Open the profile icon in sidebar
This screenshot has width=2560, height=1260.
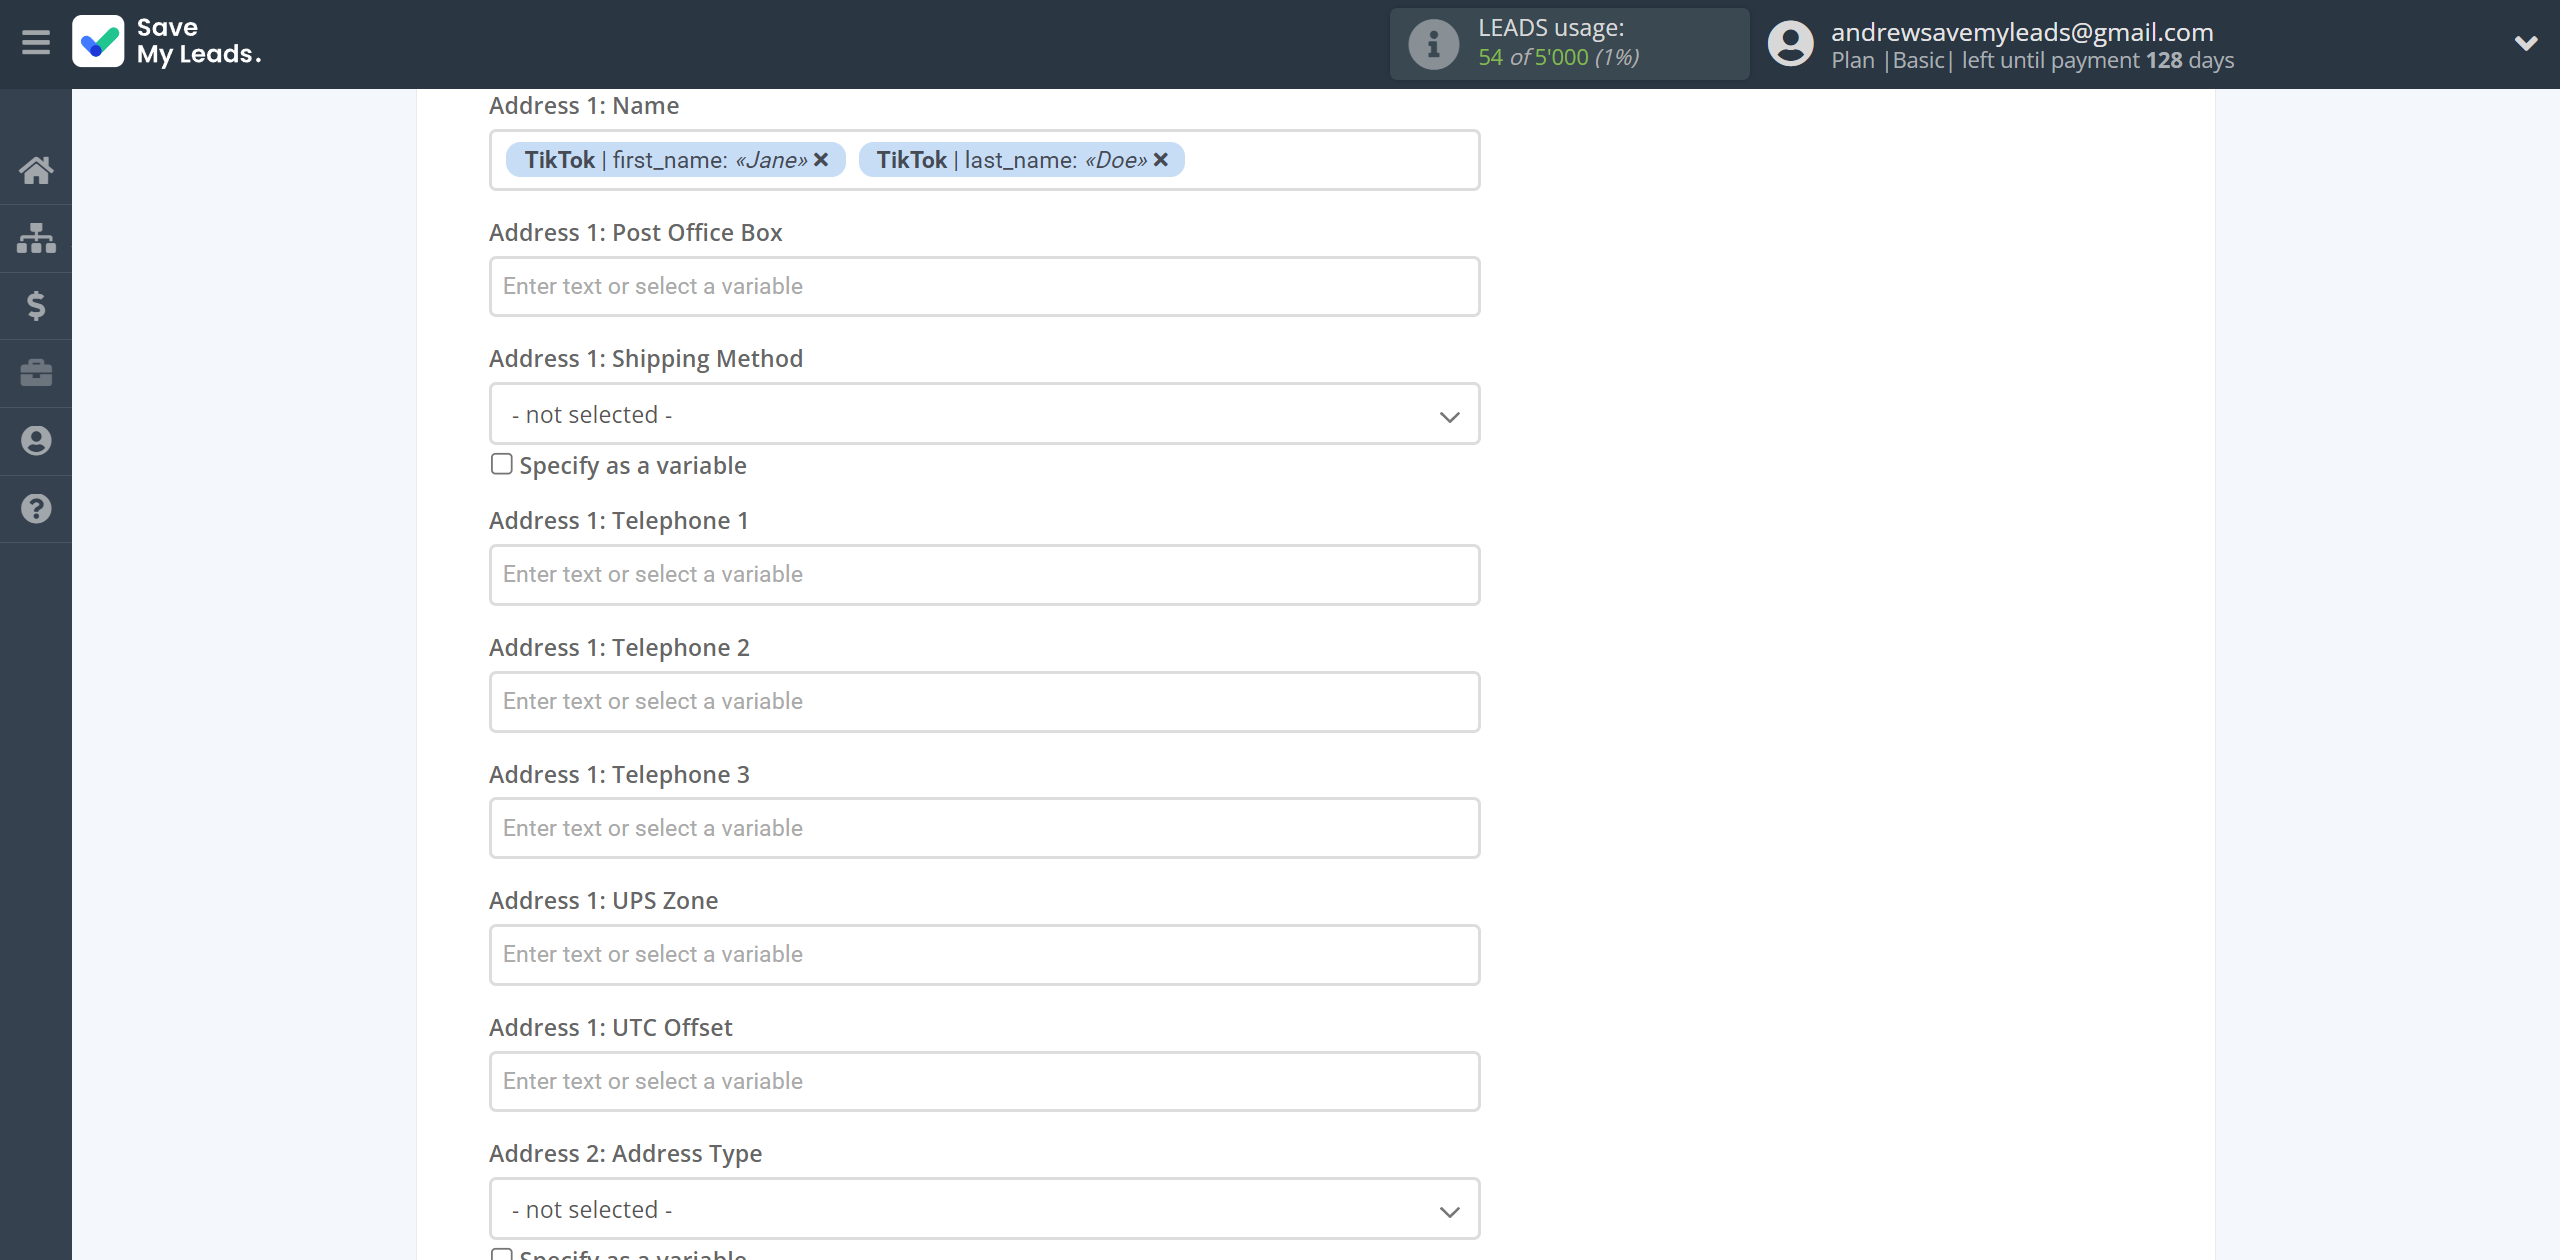point(36,441)
